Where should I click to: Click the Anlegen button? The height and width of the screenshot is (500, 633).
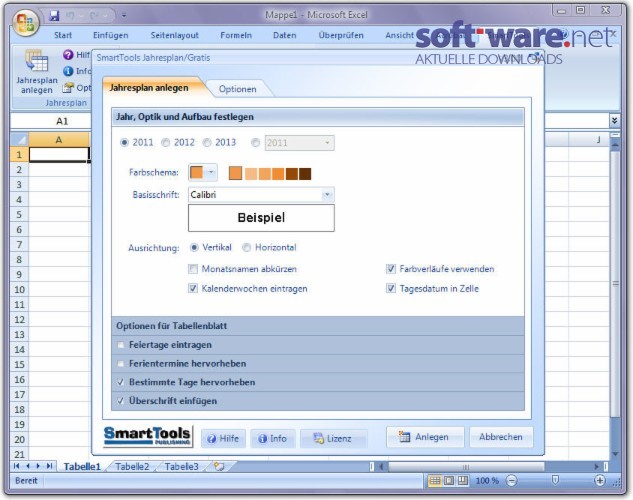(425, 437)
